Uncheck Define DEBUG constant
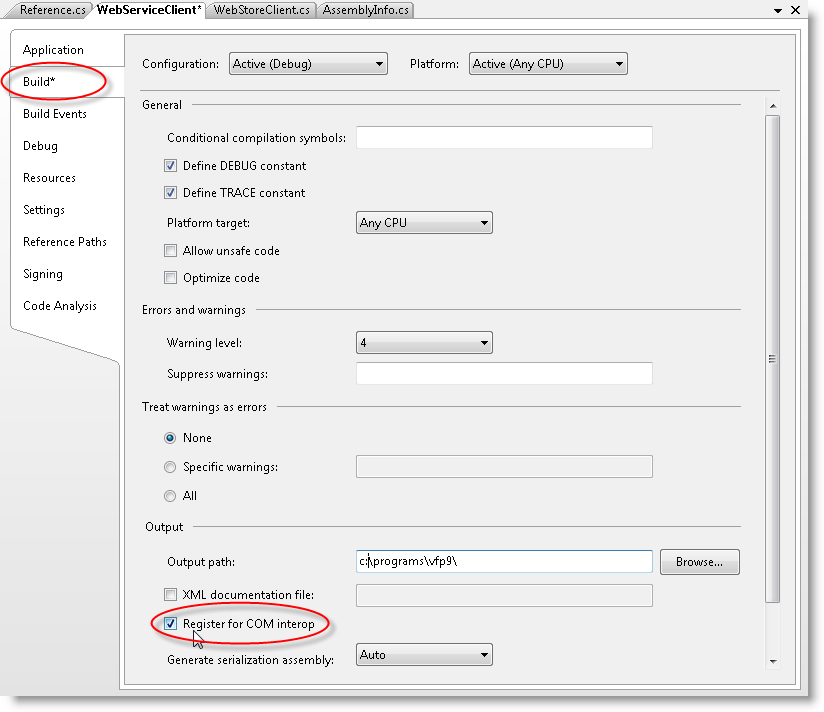 pyautogui.click(x=170, y=166)
